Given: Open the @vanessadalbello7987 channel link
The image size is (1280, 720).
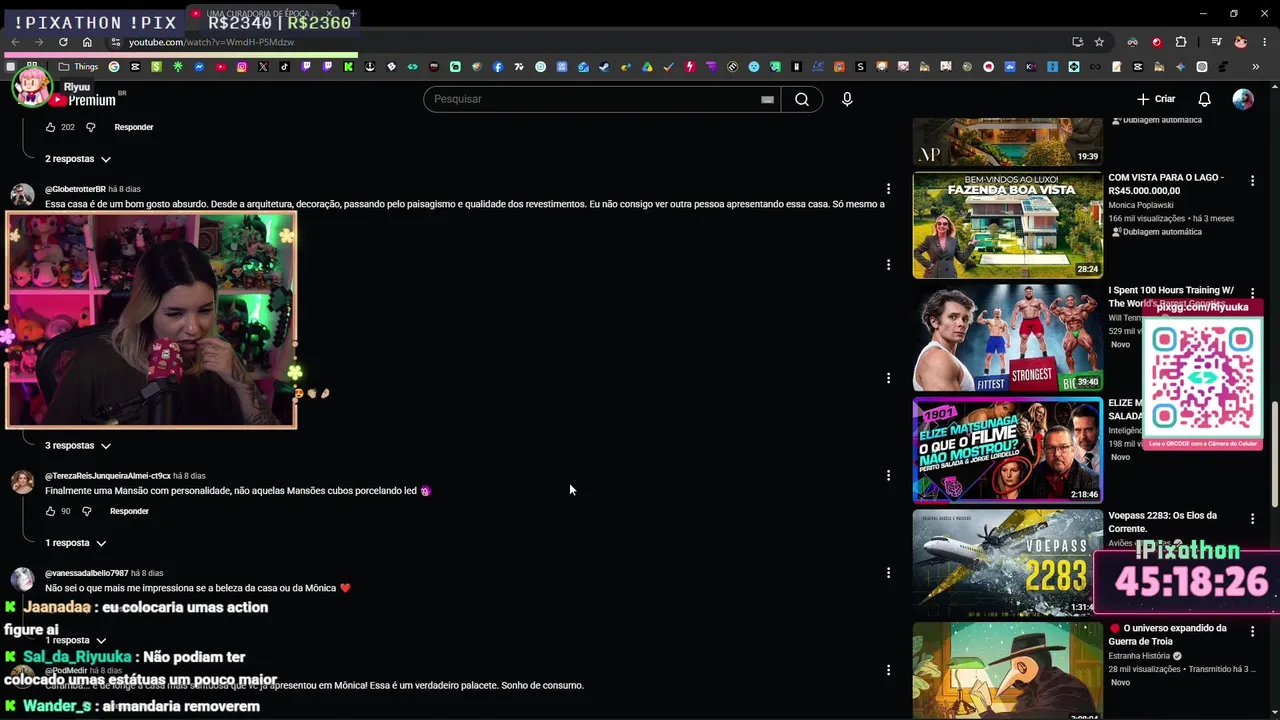Looking at the screenshot, I should [87, 573].
